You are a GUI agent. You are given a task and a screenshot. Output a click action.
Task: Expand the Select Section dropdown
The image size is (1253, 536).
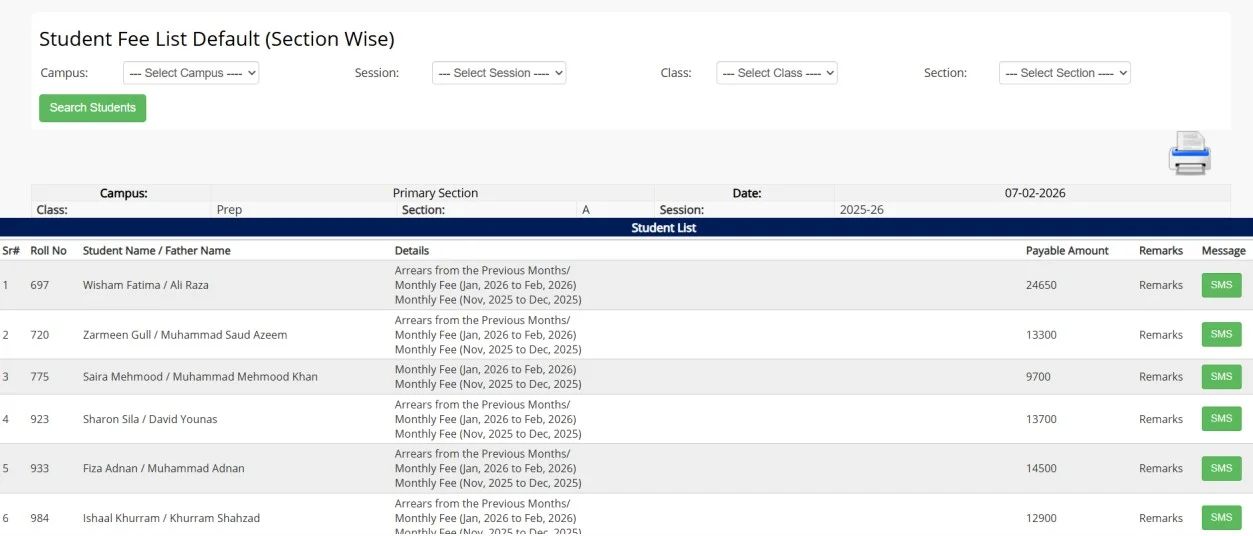(x=1064, y=73)
